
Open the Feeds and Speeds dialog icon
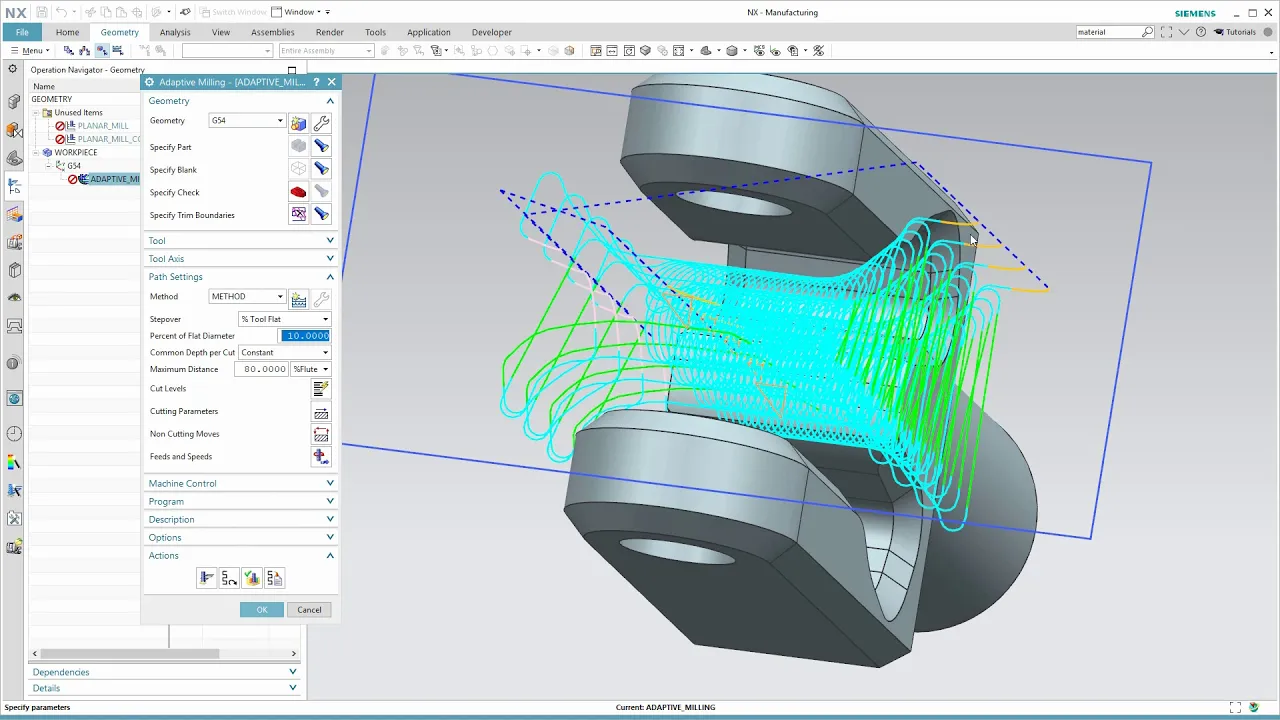321,457
